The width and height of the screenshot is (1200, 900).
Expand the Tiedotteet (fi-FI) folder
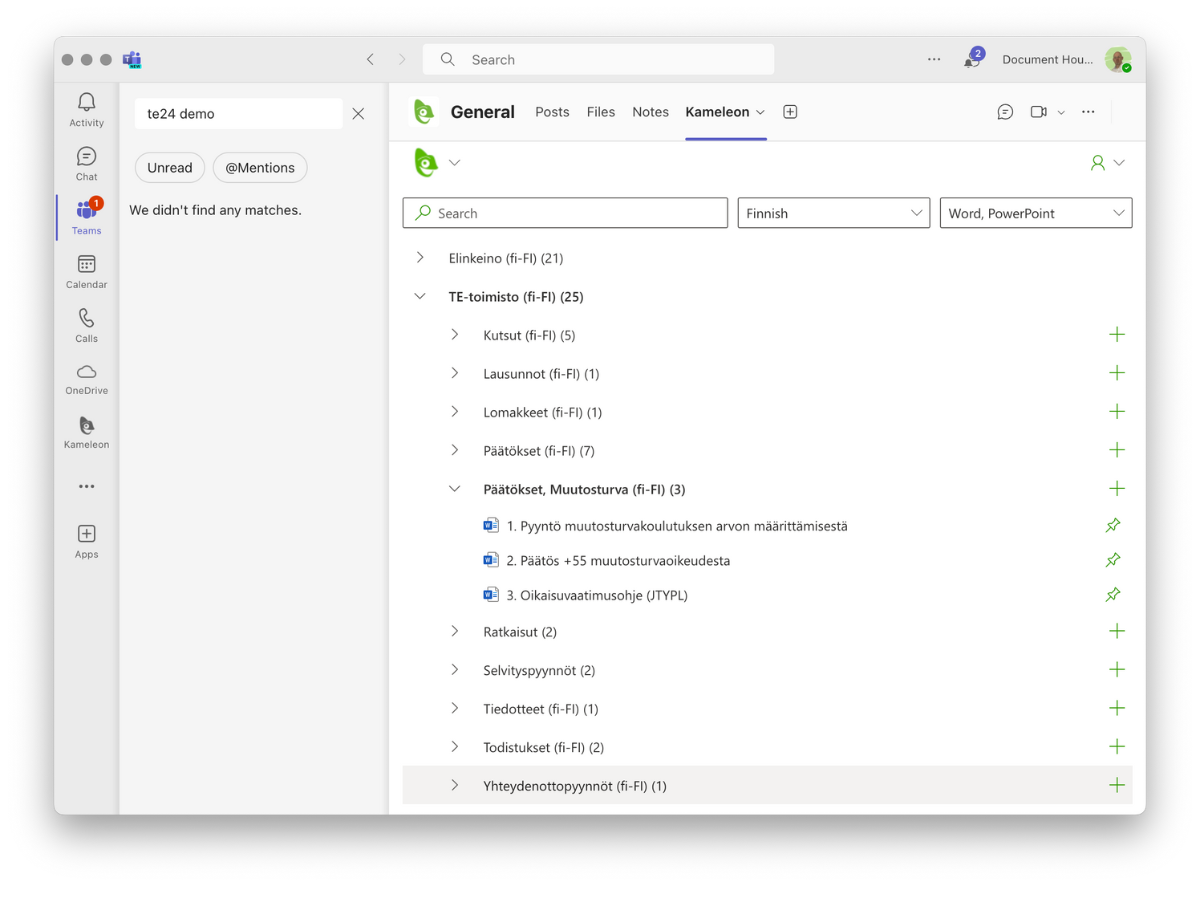coord(454,708)
